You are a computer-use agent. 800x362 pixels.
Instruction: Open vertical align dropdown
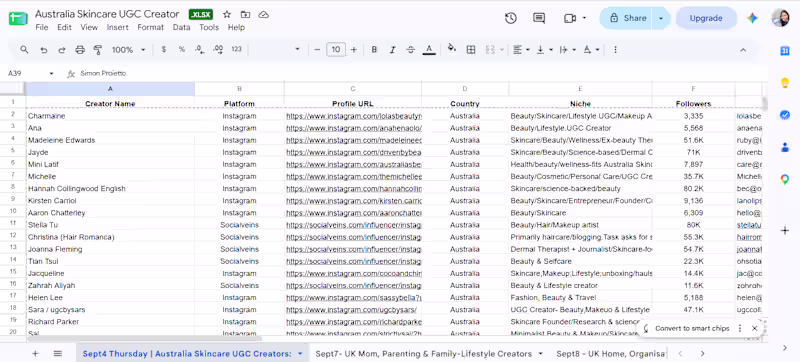(x=544, y=49)
